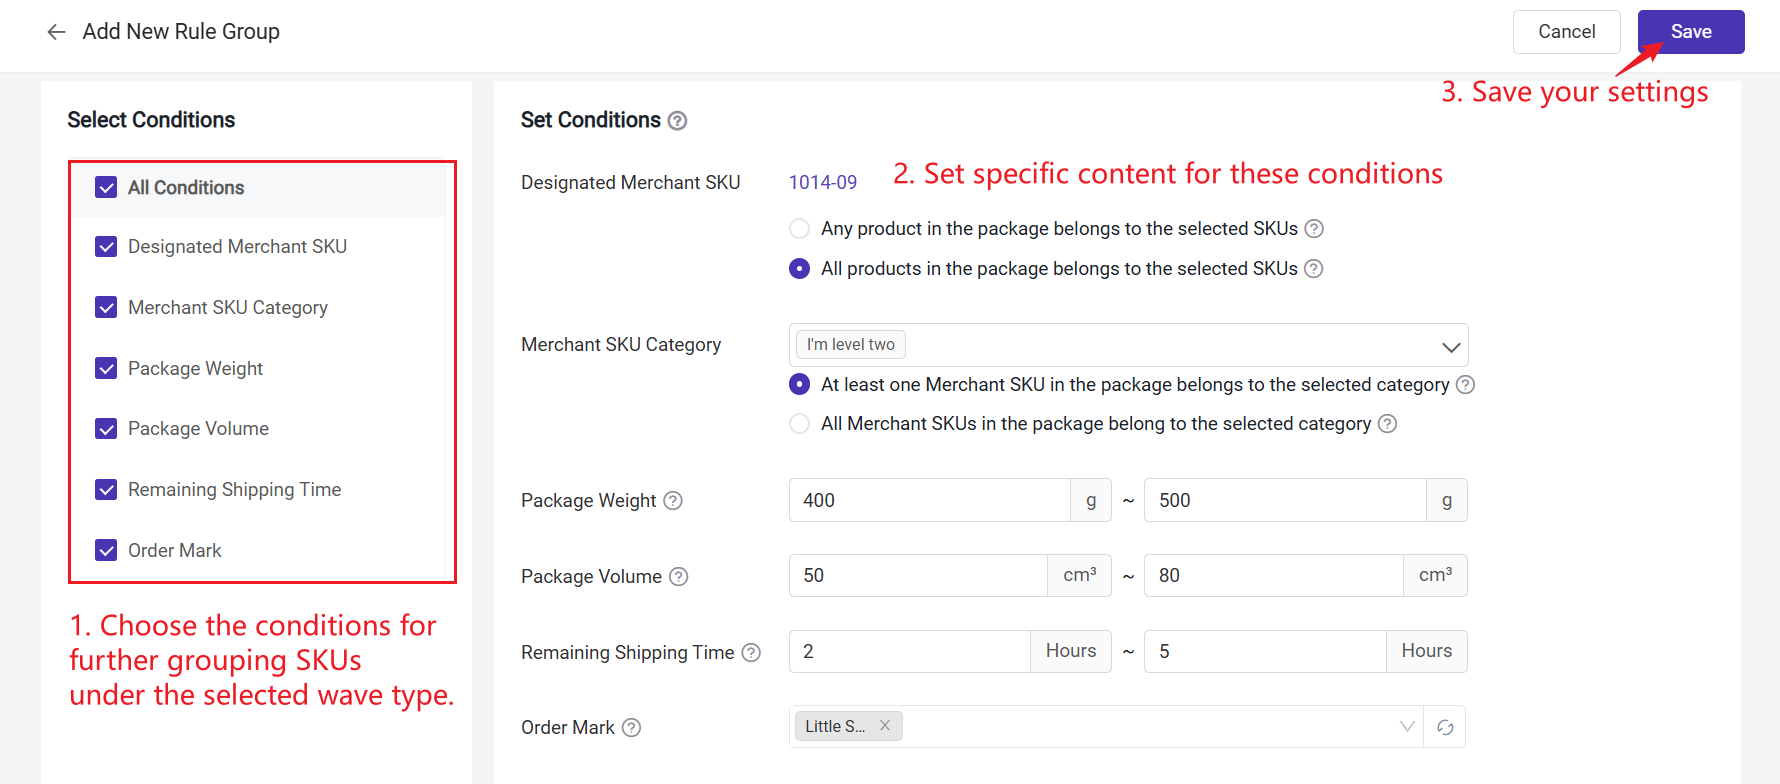The width and height of the screenshot is (1780, 784).
Task: Click help icon next to Set Conditions
Action: (x=677, y=121)
